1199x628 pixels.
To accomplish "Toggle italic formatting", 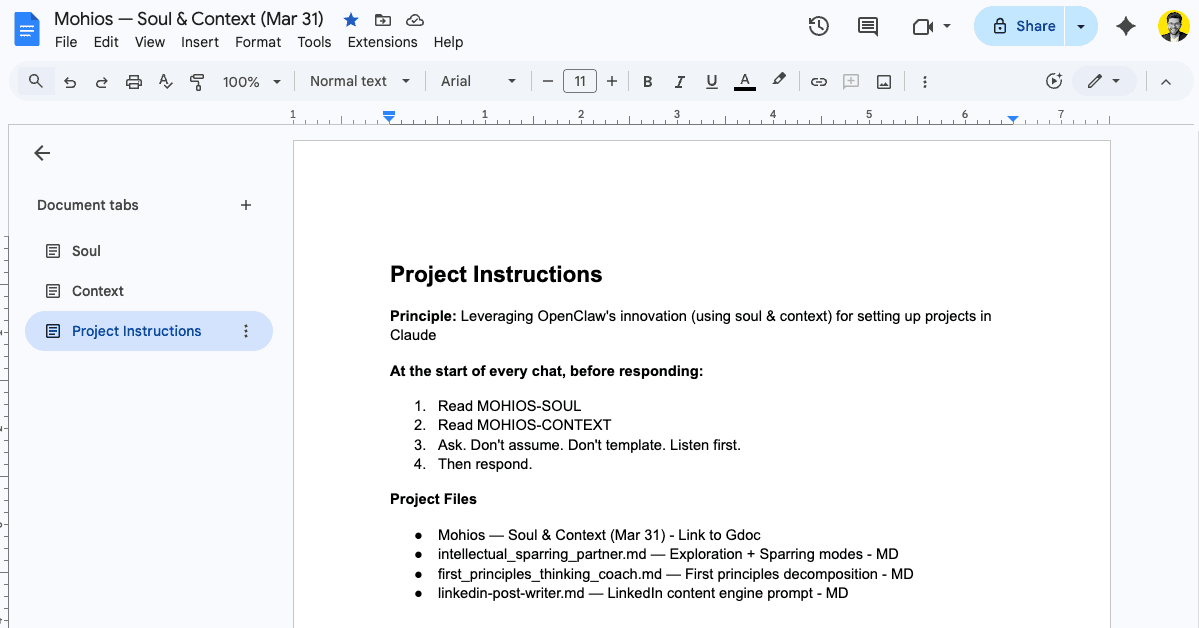I will point(679,81).
